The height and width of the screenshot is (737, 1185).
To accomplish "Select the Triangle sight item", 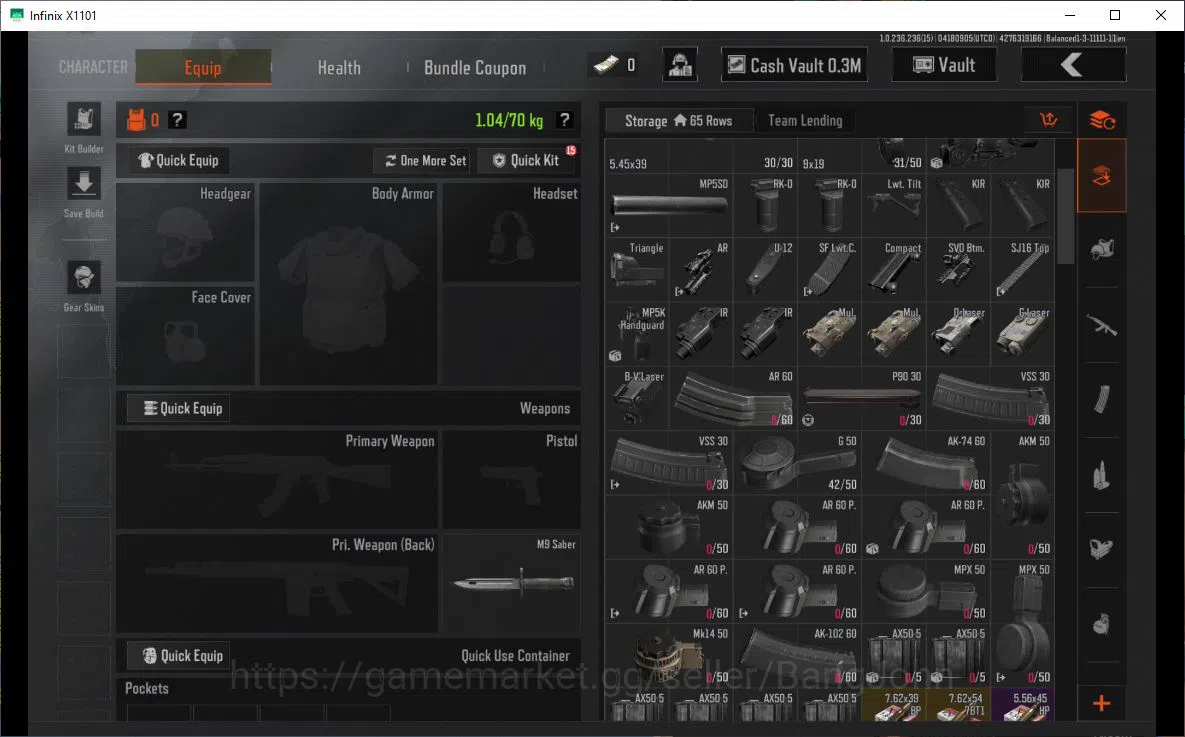I will click(637, 269).
